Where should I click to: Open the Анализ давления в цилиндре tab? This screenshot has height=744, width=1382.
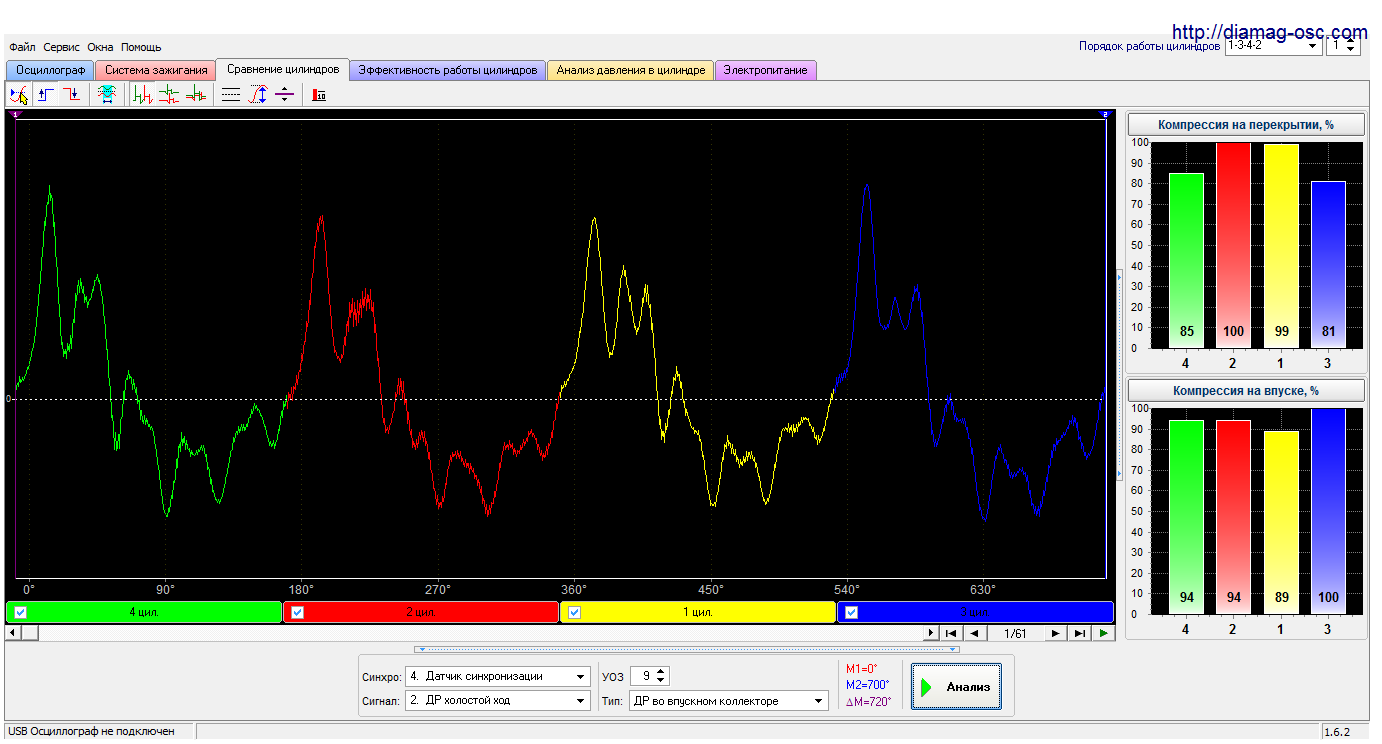(631, 70)
